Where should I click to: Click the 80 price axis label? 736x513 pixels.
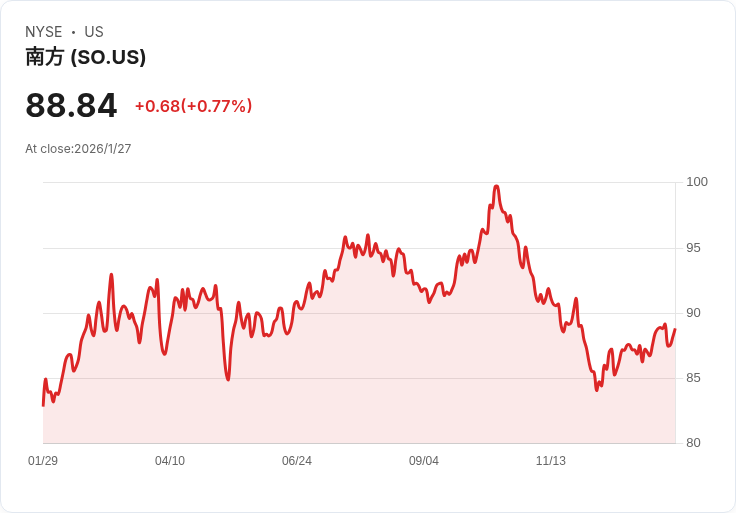pyautogui.click(x=697, y=443)
